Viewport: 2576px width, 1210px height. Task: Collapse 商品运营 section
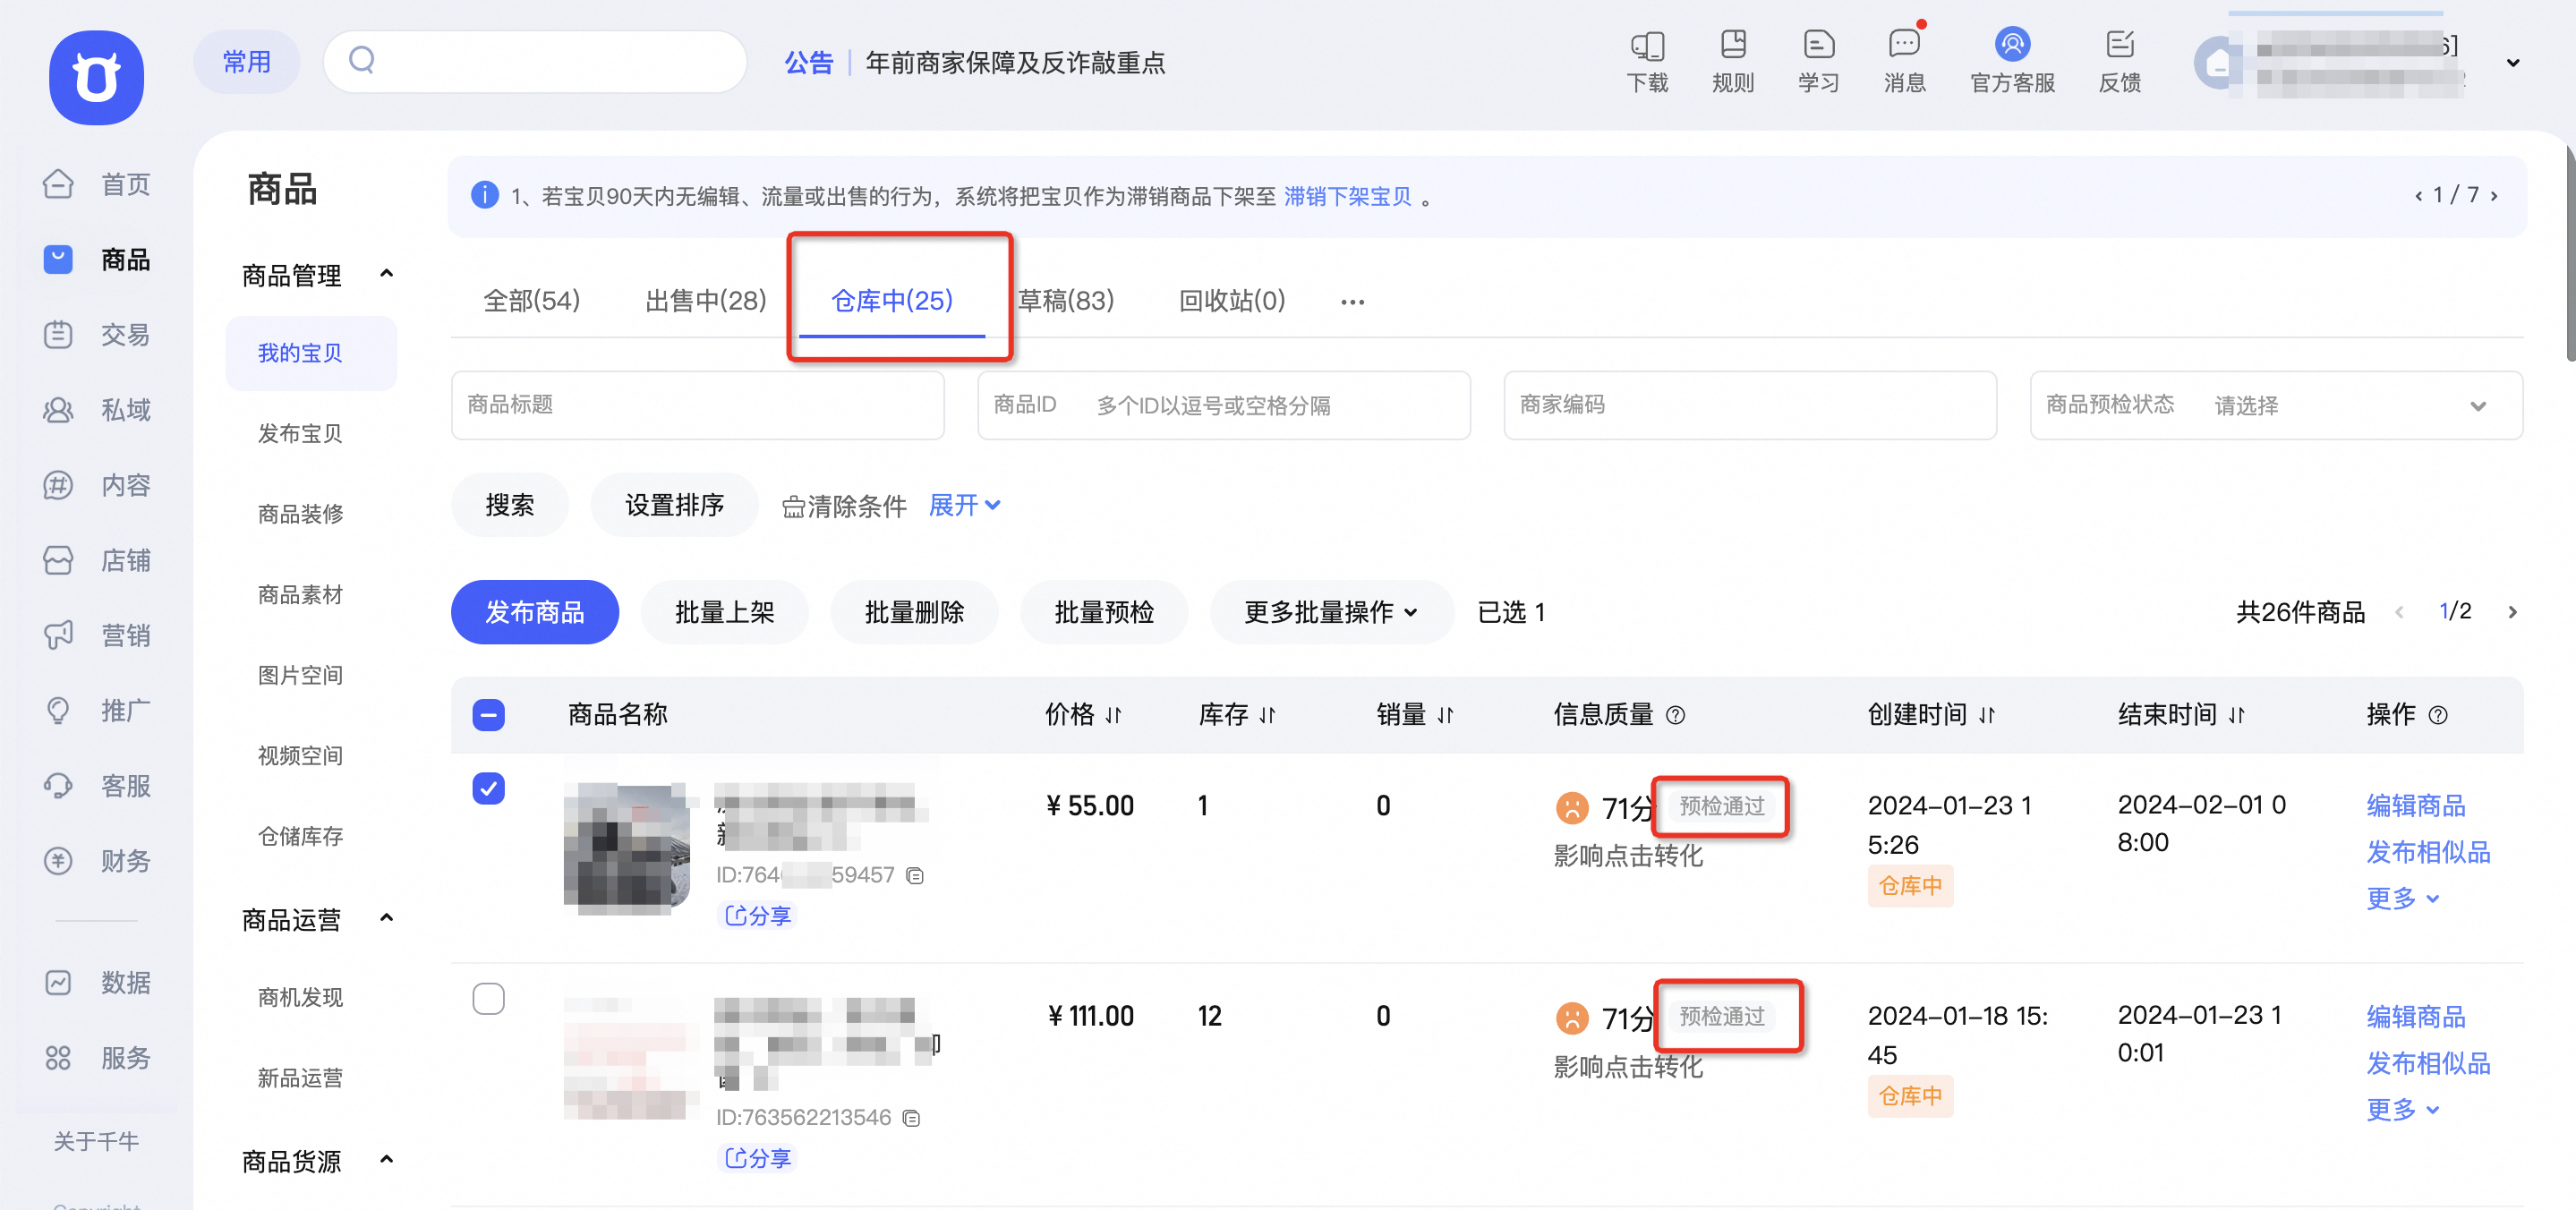pos(387,918)
